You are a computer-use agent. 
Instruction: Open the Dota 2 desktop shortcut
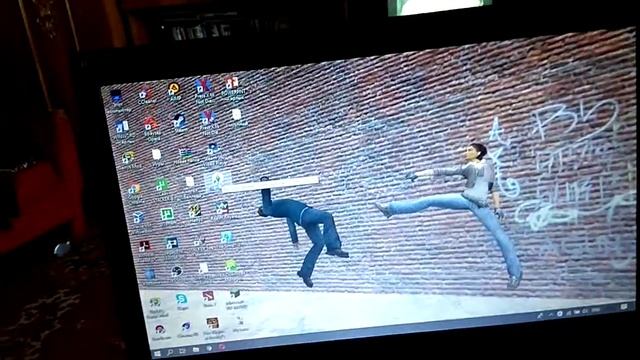pos(208,297)
